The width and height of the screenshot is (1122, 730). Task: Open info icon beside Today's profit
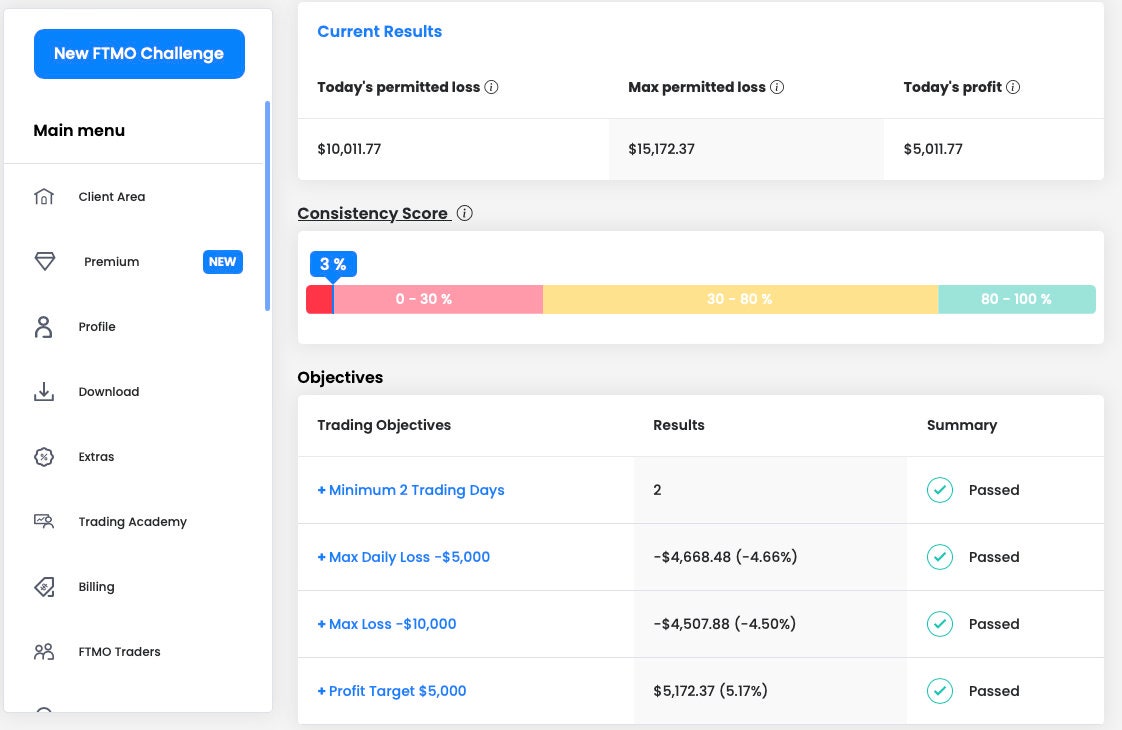[1013, 87]
